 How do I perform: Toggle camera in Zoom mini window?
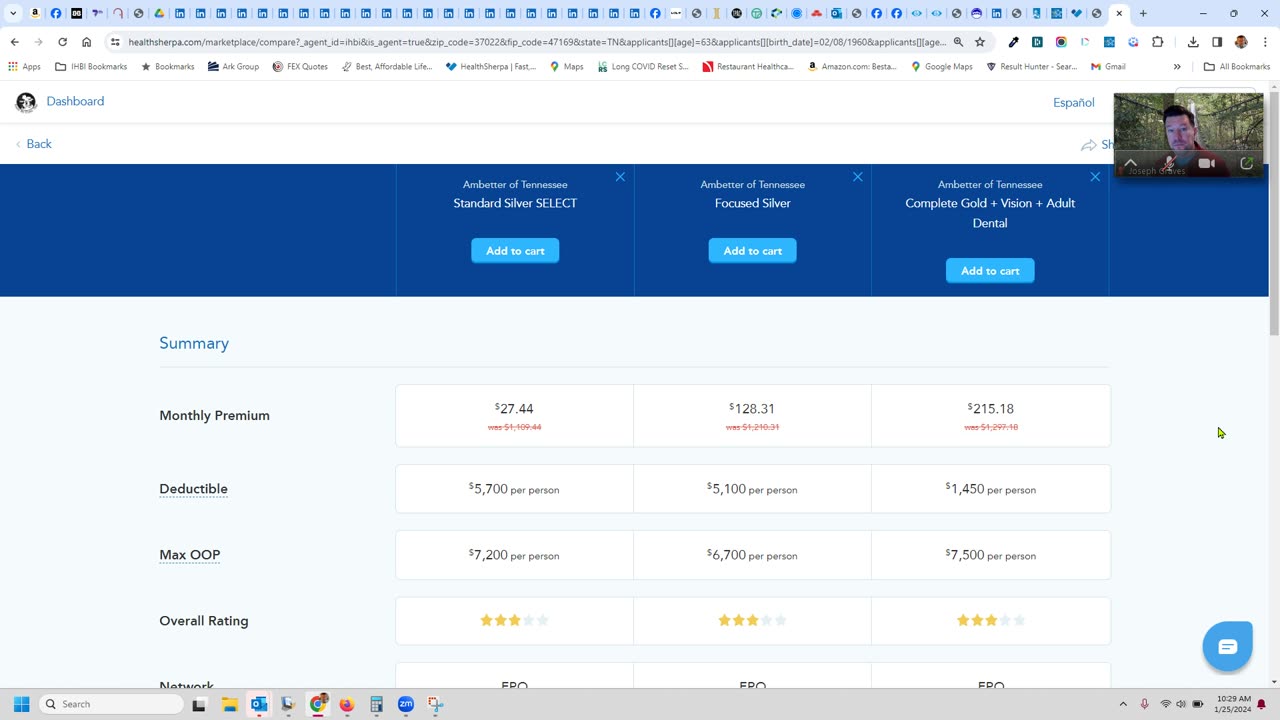point(1207,163)
